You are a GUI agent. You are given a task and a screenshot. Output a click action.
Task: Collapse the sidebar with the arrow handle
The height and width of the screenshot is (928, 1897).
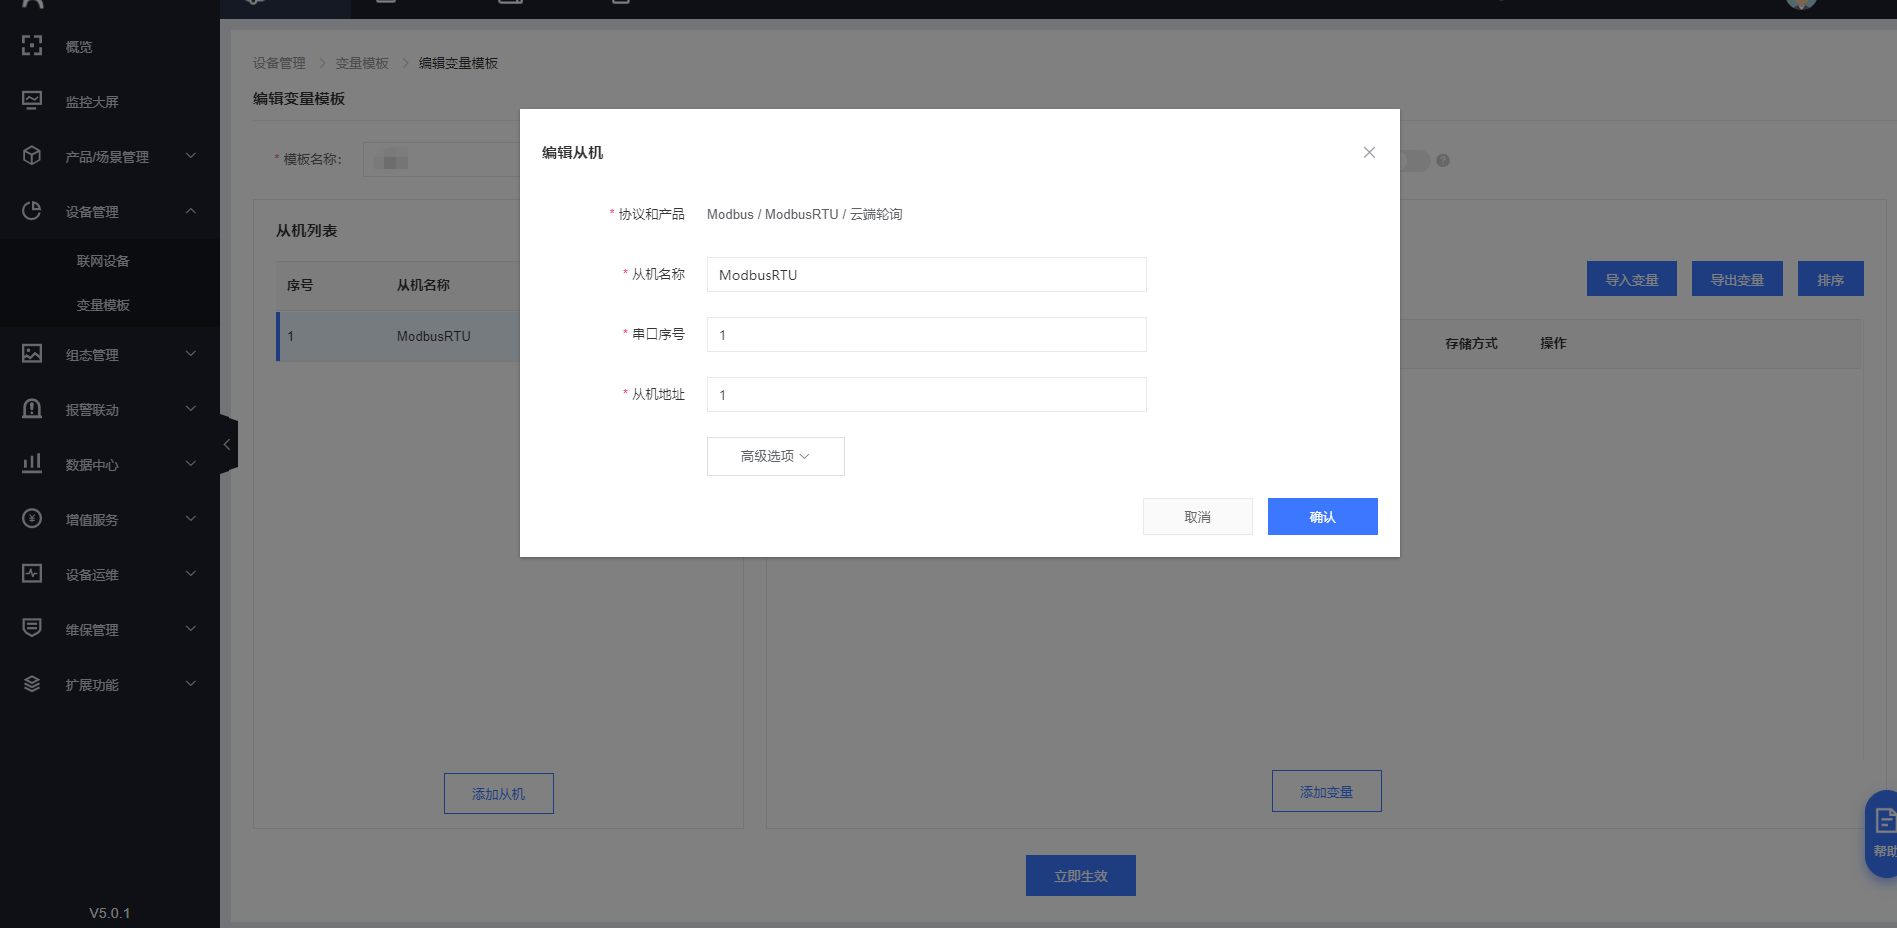click(227, 444)
